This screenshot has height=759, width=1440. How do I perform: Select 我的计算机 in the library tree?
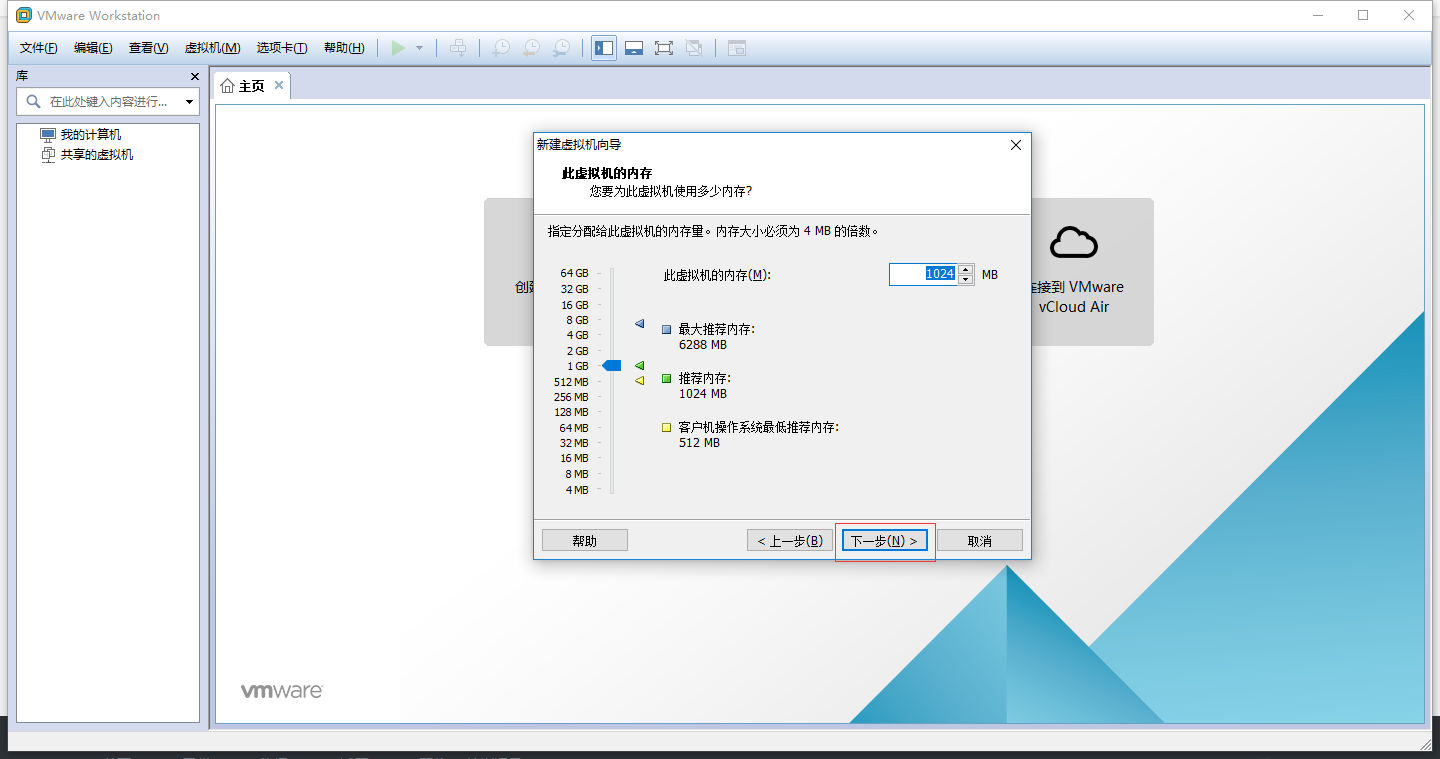pos(90,135)
